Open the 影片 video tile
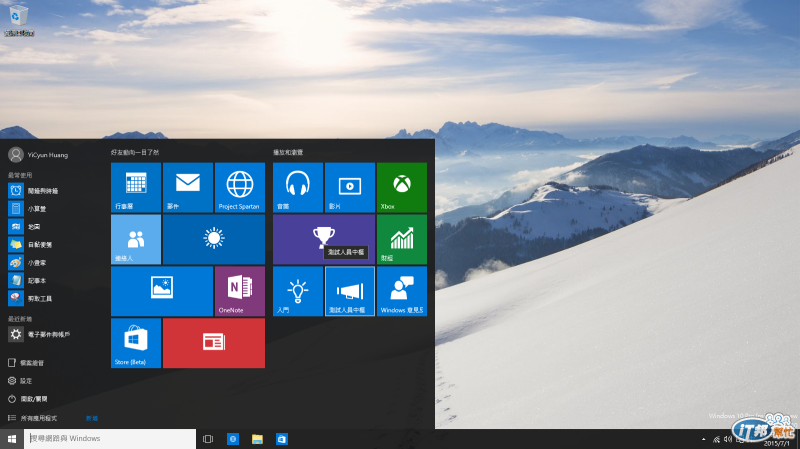Image resolution: width=800 pixels, height=449 pixels. click(x=350, y=187)
